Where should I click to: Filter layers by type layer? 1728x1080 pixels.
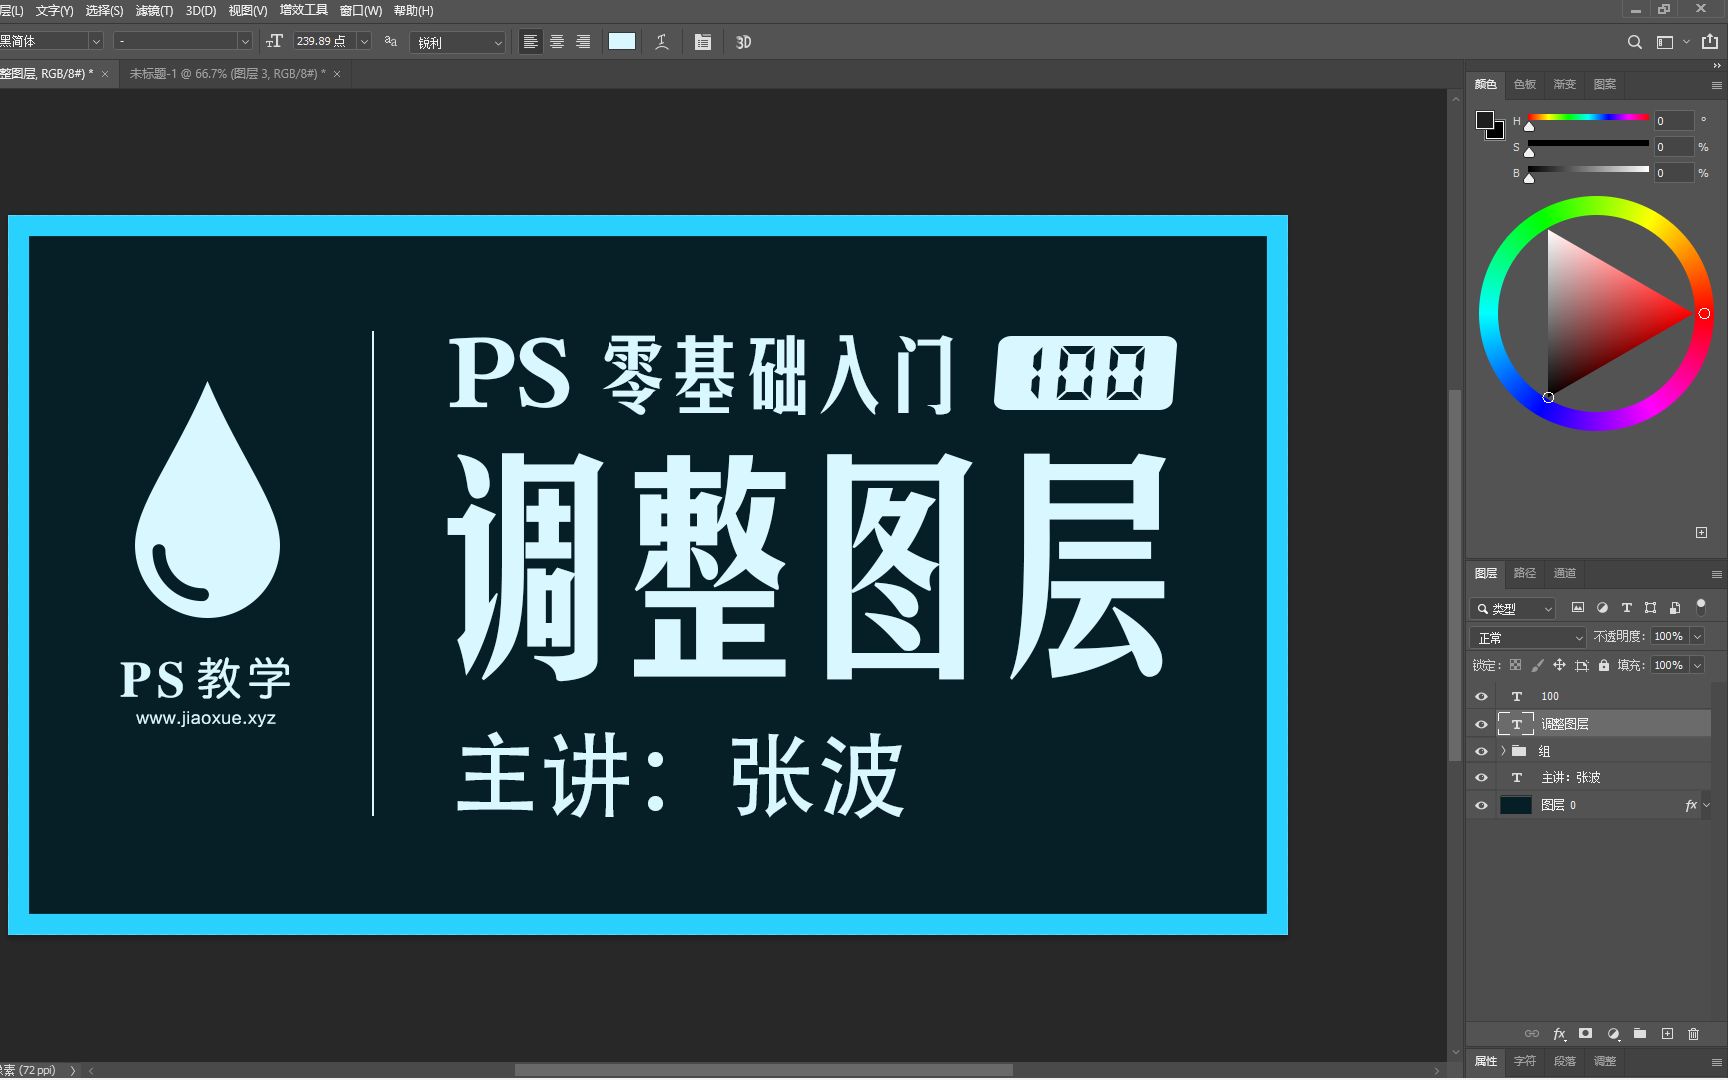[1626, 607]
